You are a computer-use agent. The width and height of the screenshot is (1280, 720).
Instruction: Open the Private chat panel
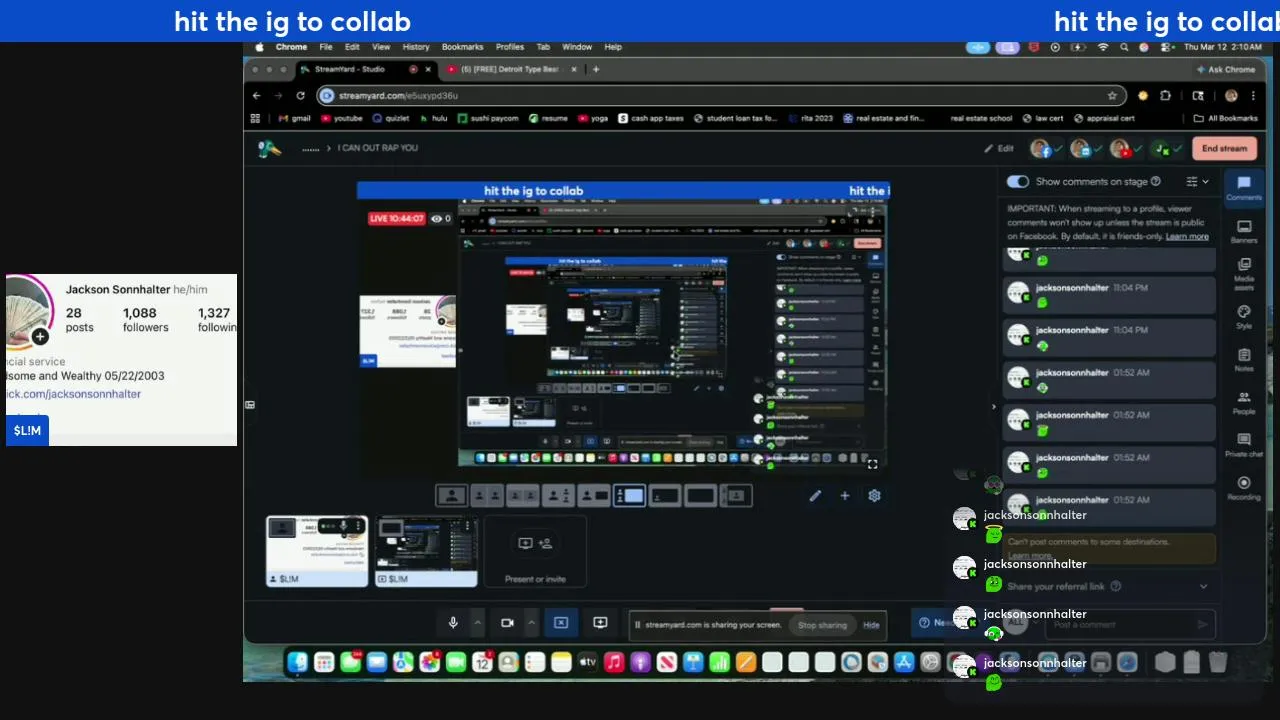click(1244, 445)
